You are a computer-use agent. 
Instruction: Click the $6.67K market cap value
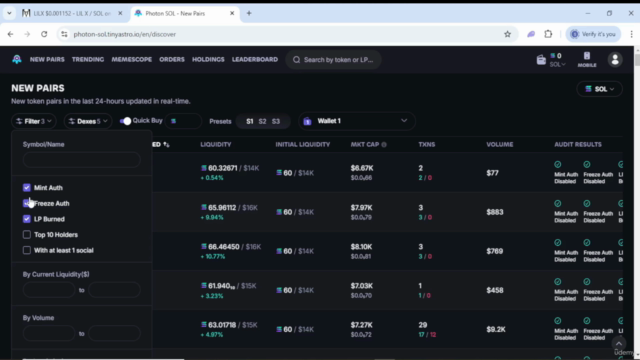(x=362, y=168)
